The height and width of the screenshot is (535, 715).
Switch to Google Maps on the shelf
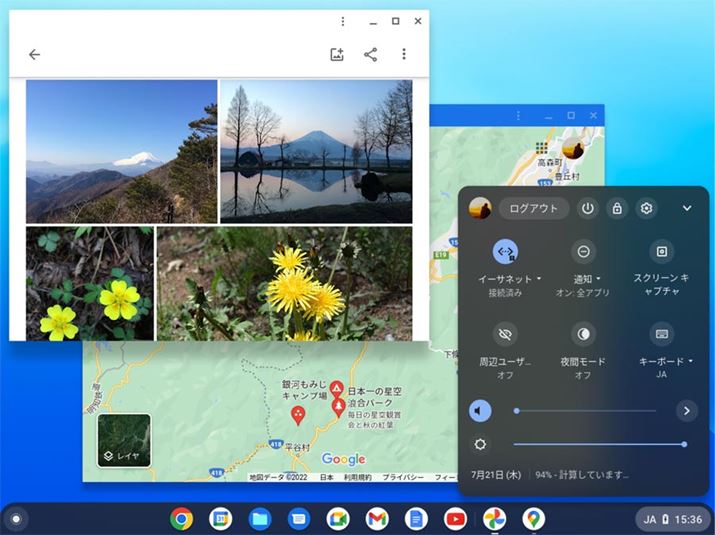coord(534,519)
